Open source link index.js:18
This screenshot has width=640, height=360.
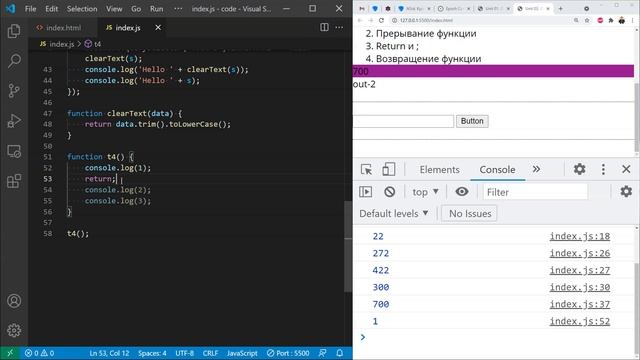580,236
